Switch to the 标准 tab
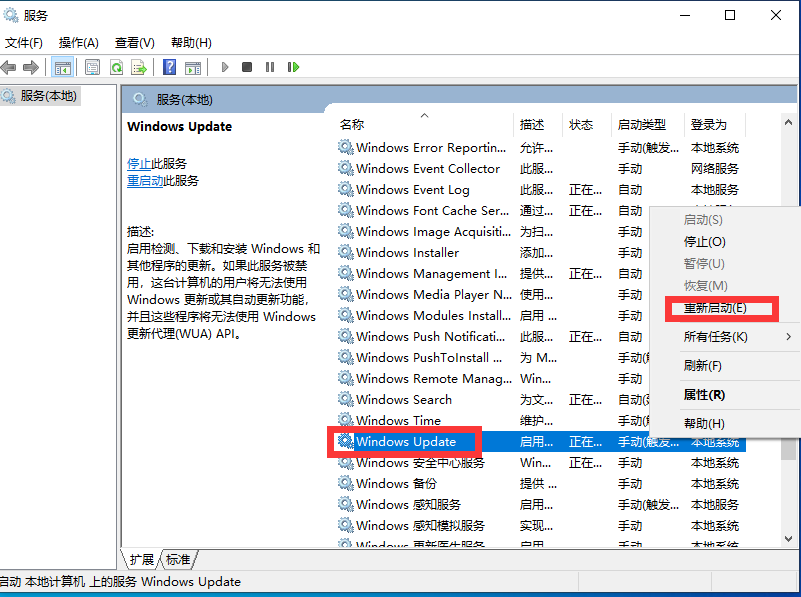 pos(177,560)
